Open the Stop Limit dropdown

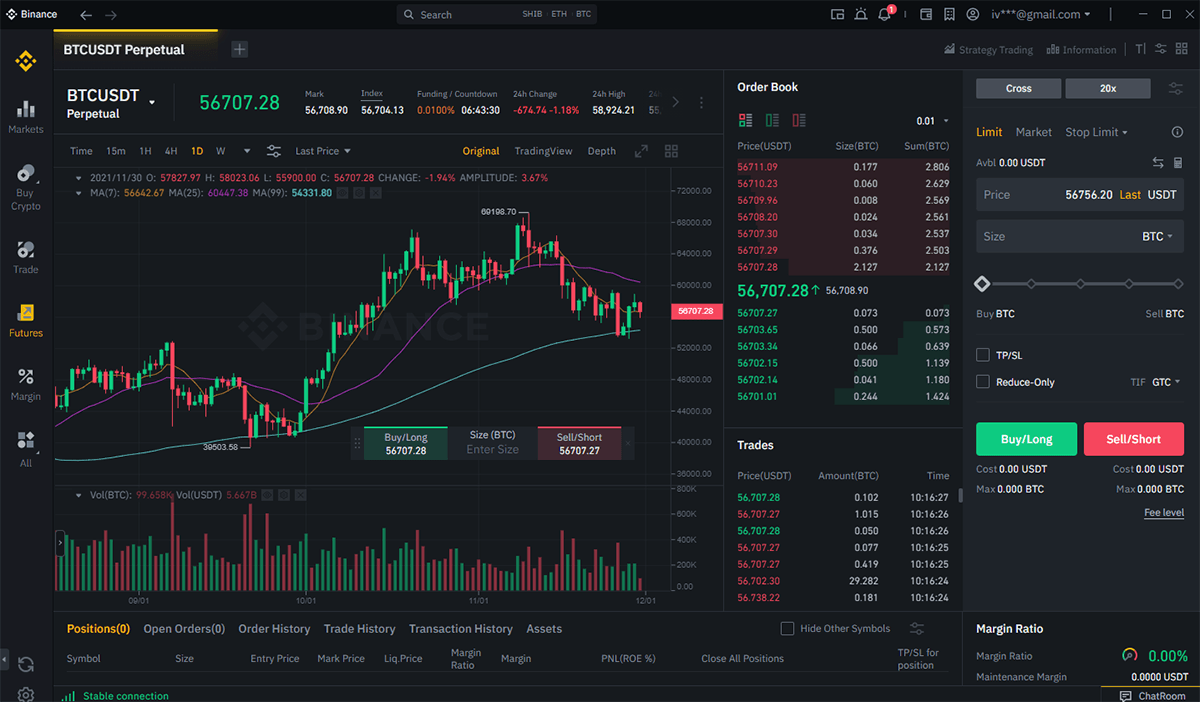(1096, 132)
